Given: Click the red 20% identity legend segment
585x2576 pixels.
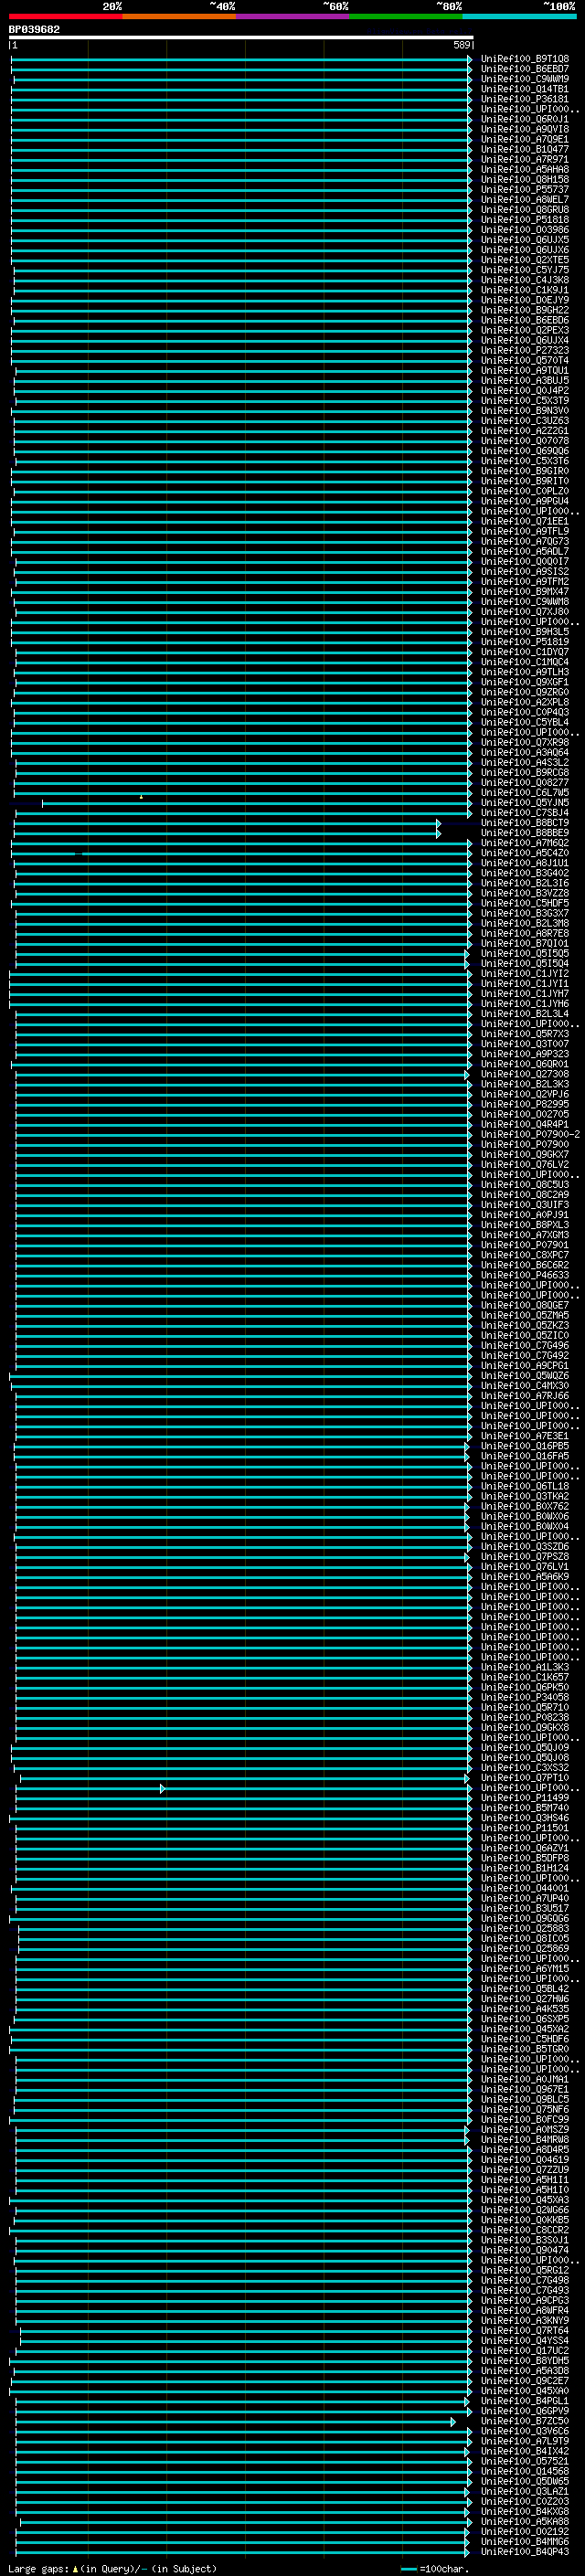Looking at the screenshot, I should click(65, 16).
